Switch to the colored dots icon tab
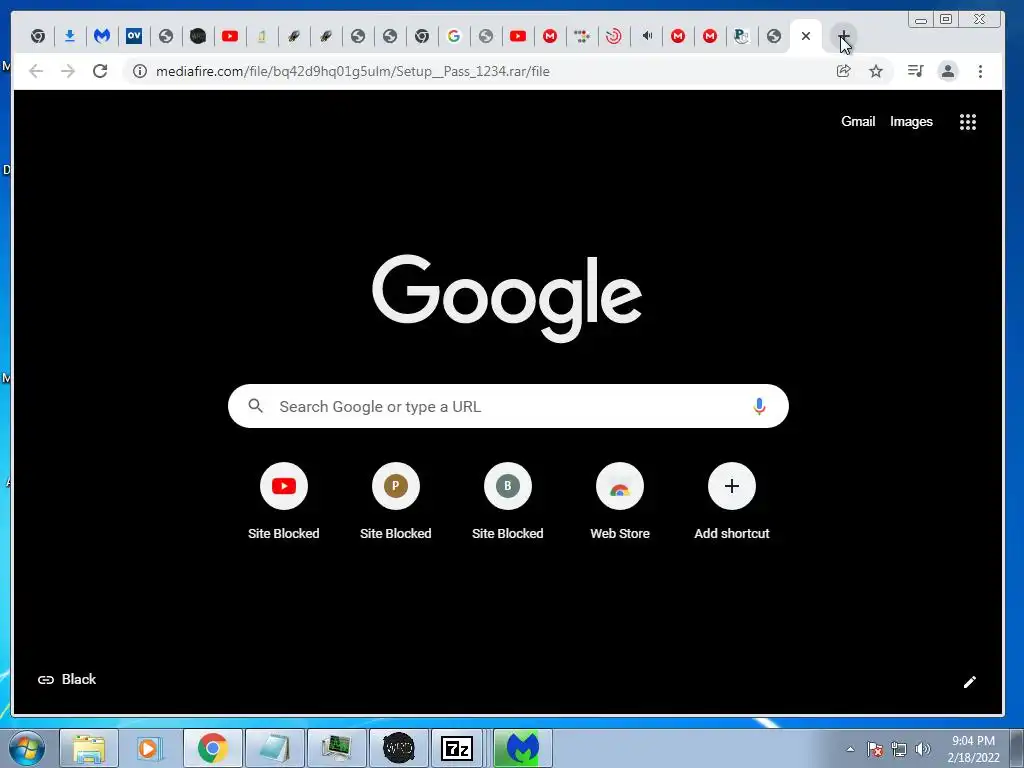The image size is (1024, 768). [582, 36]
